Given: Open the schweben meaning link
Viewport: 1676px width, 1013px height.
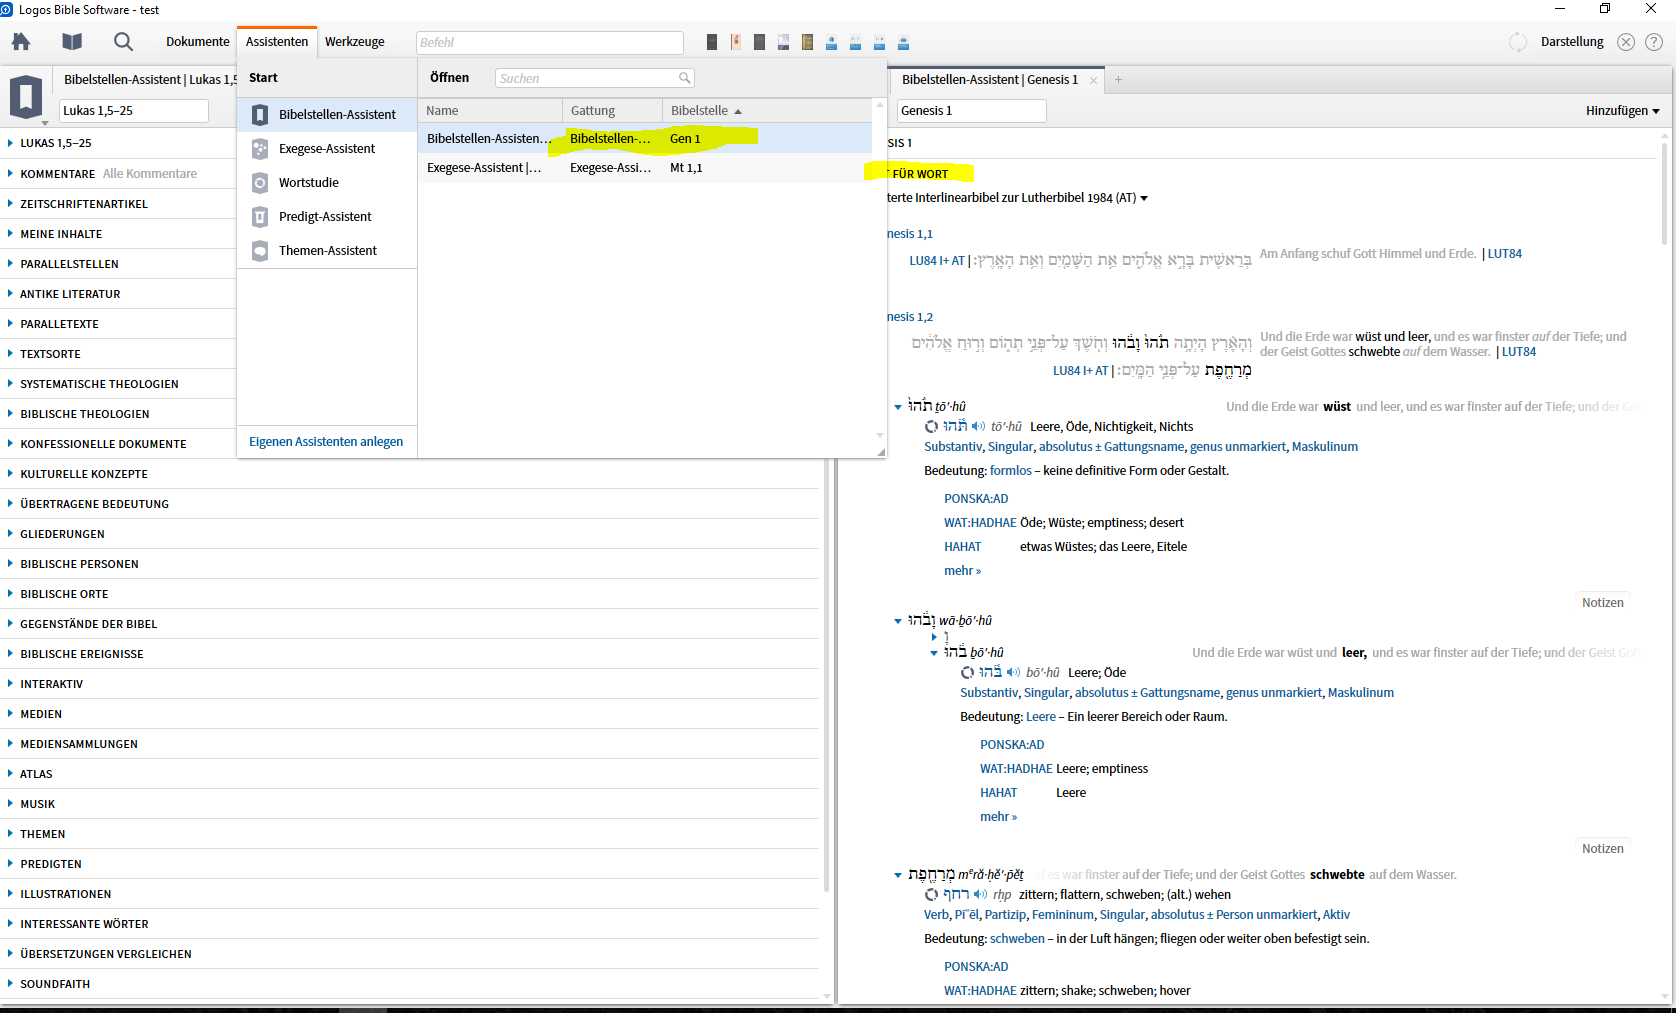Looking at the screenshot, I should click(x=1017, y=938).
